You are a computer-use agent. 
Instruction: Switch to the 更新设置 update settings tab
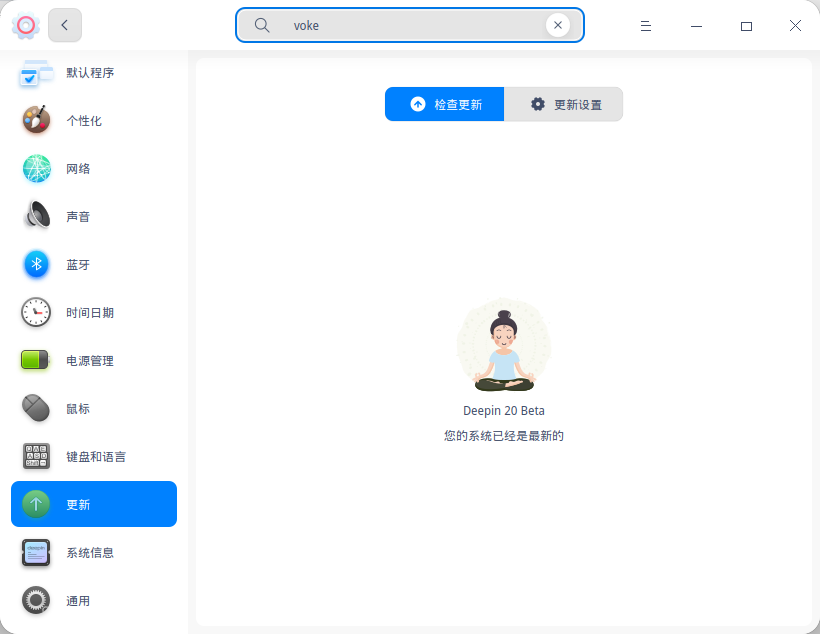coord(563,104)
